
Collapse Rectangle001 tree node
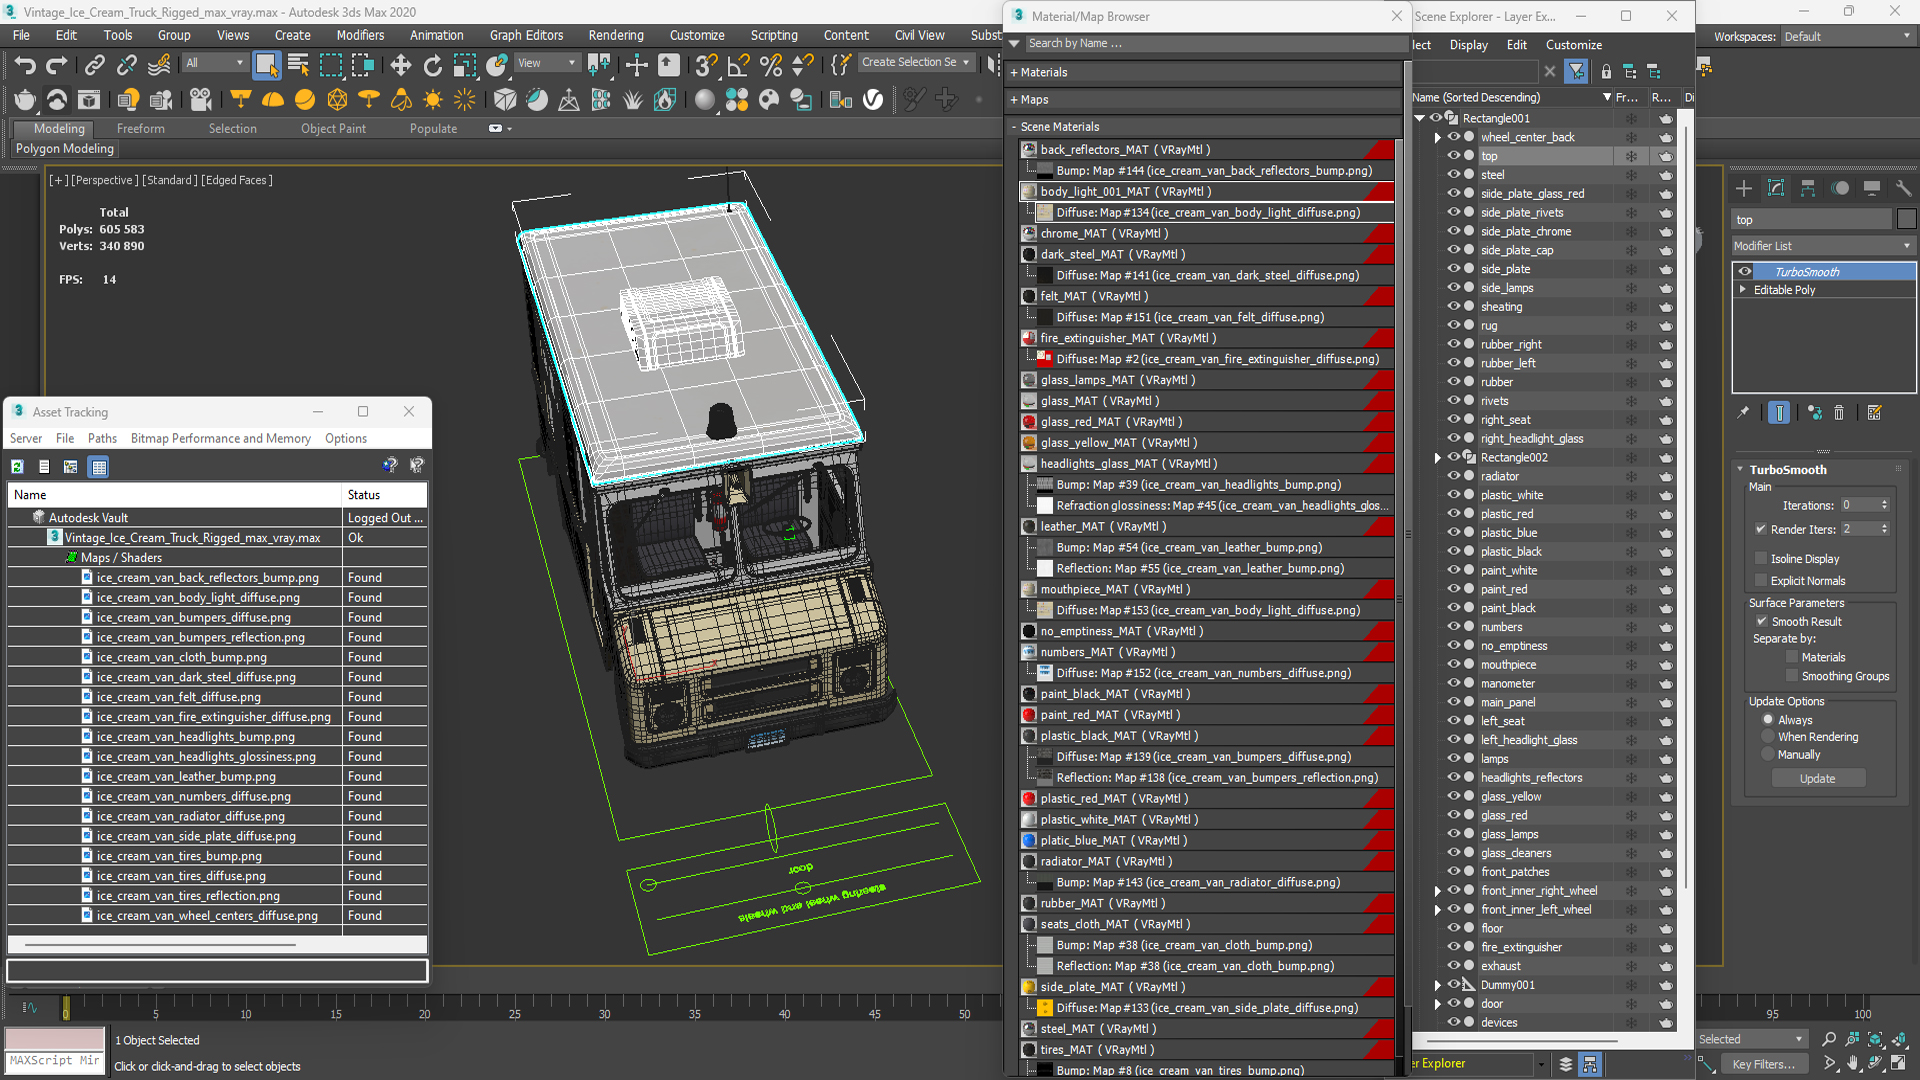(1419, 118)
